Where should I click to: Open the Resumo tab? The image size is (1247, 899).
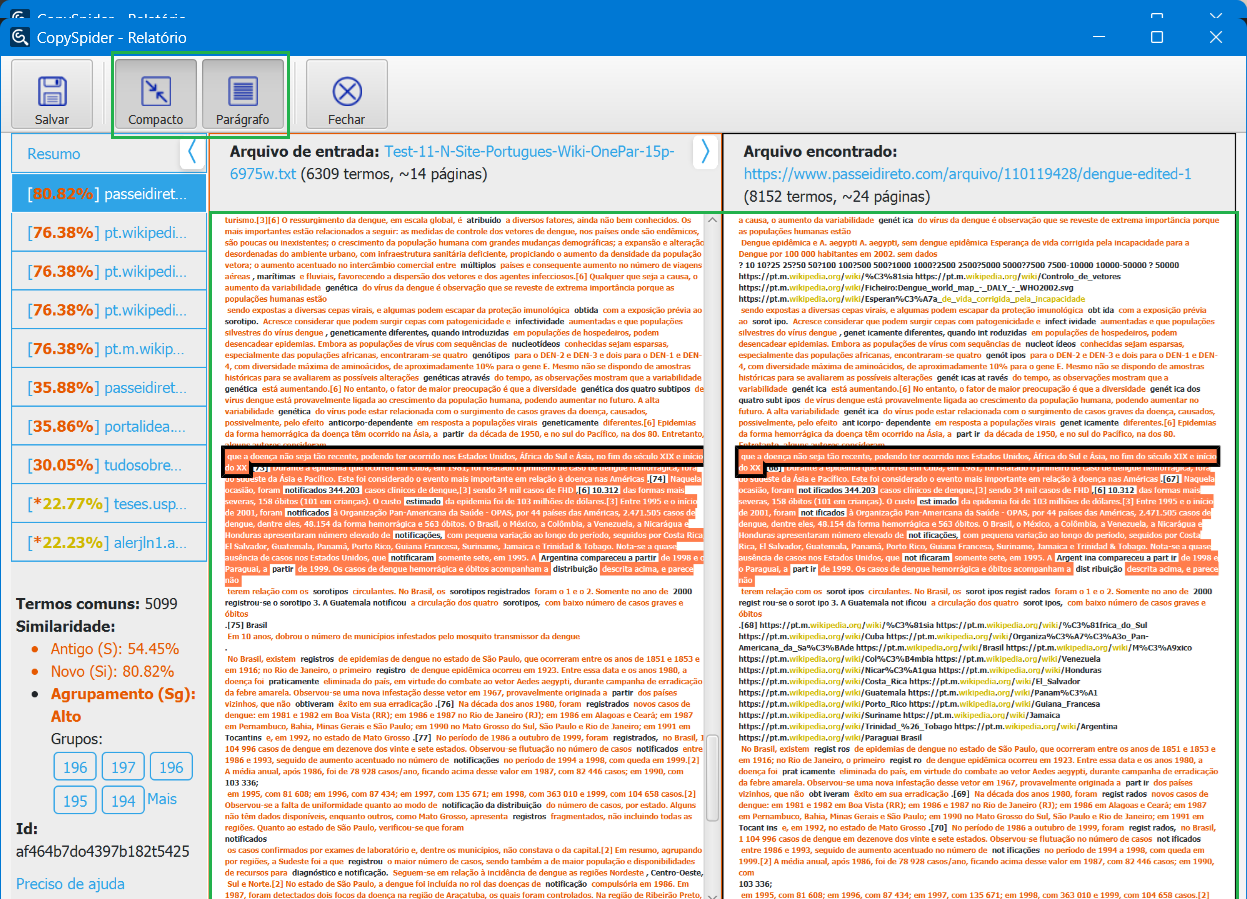[x=54, y=154]
